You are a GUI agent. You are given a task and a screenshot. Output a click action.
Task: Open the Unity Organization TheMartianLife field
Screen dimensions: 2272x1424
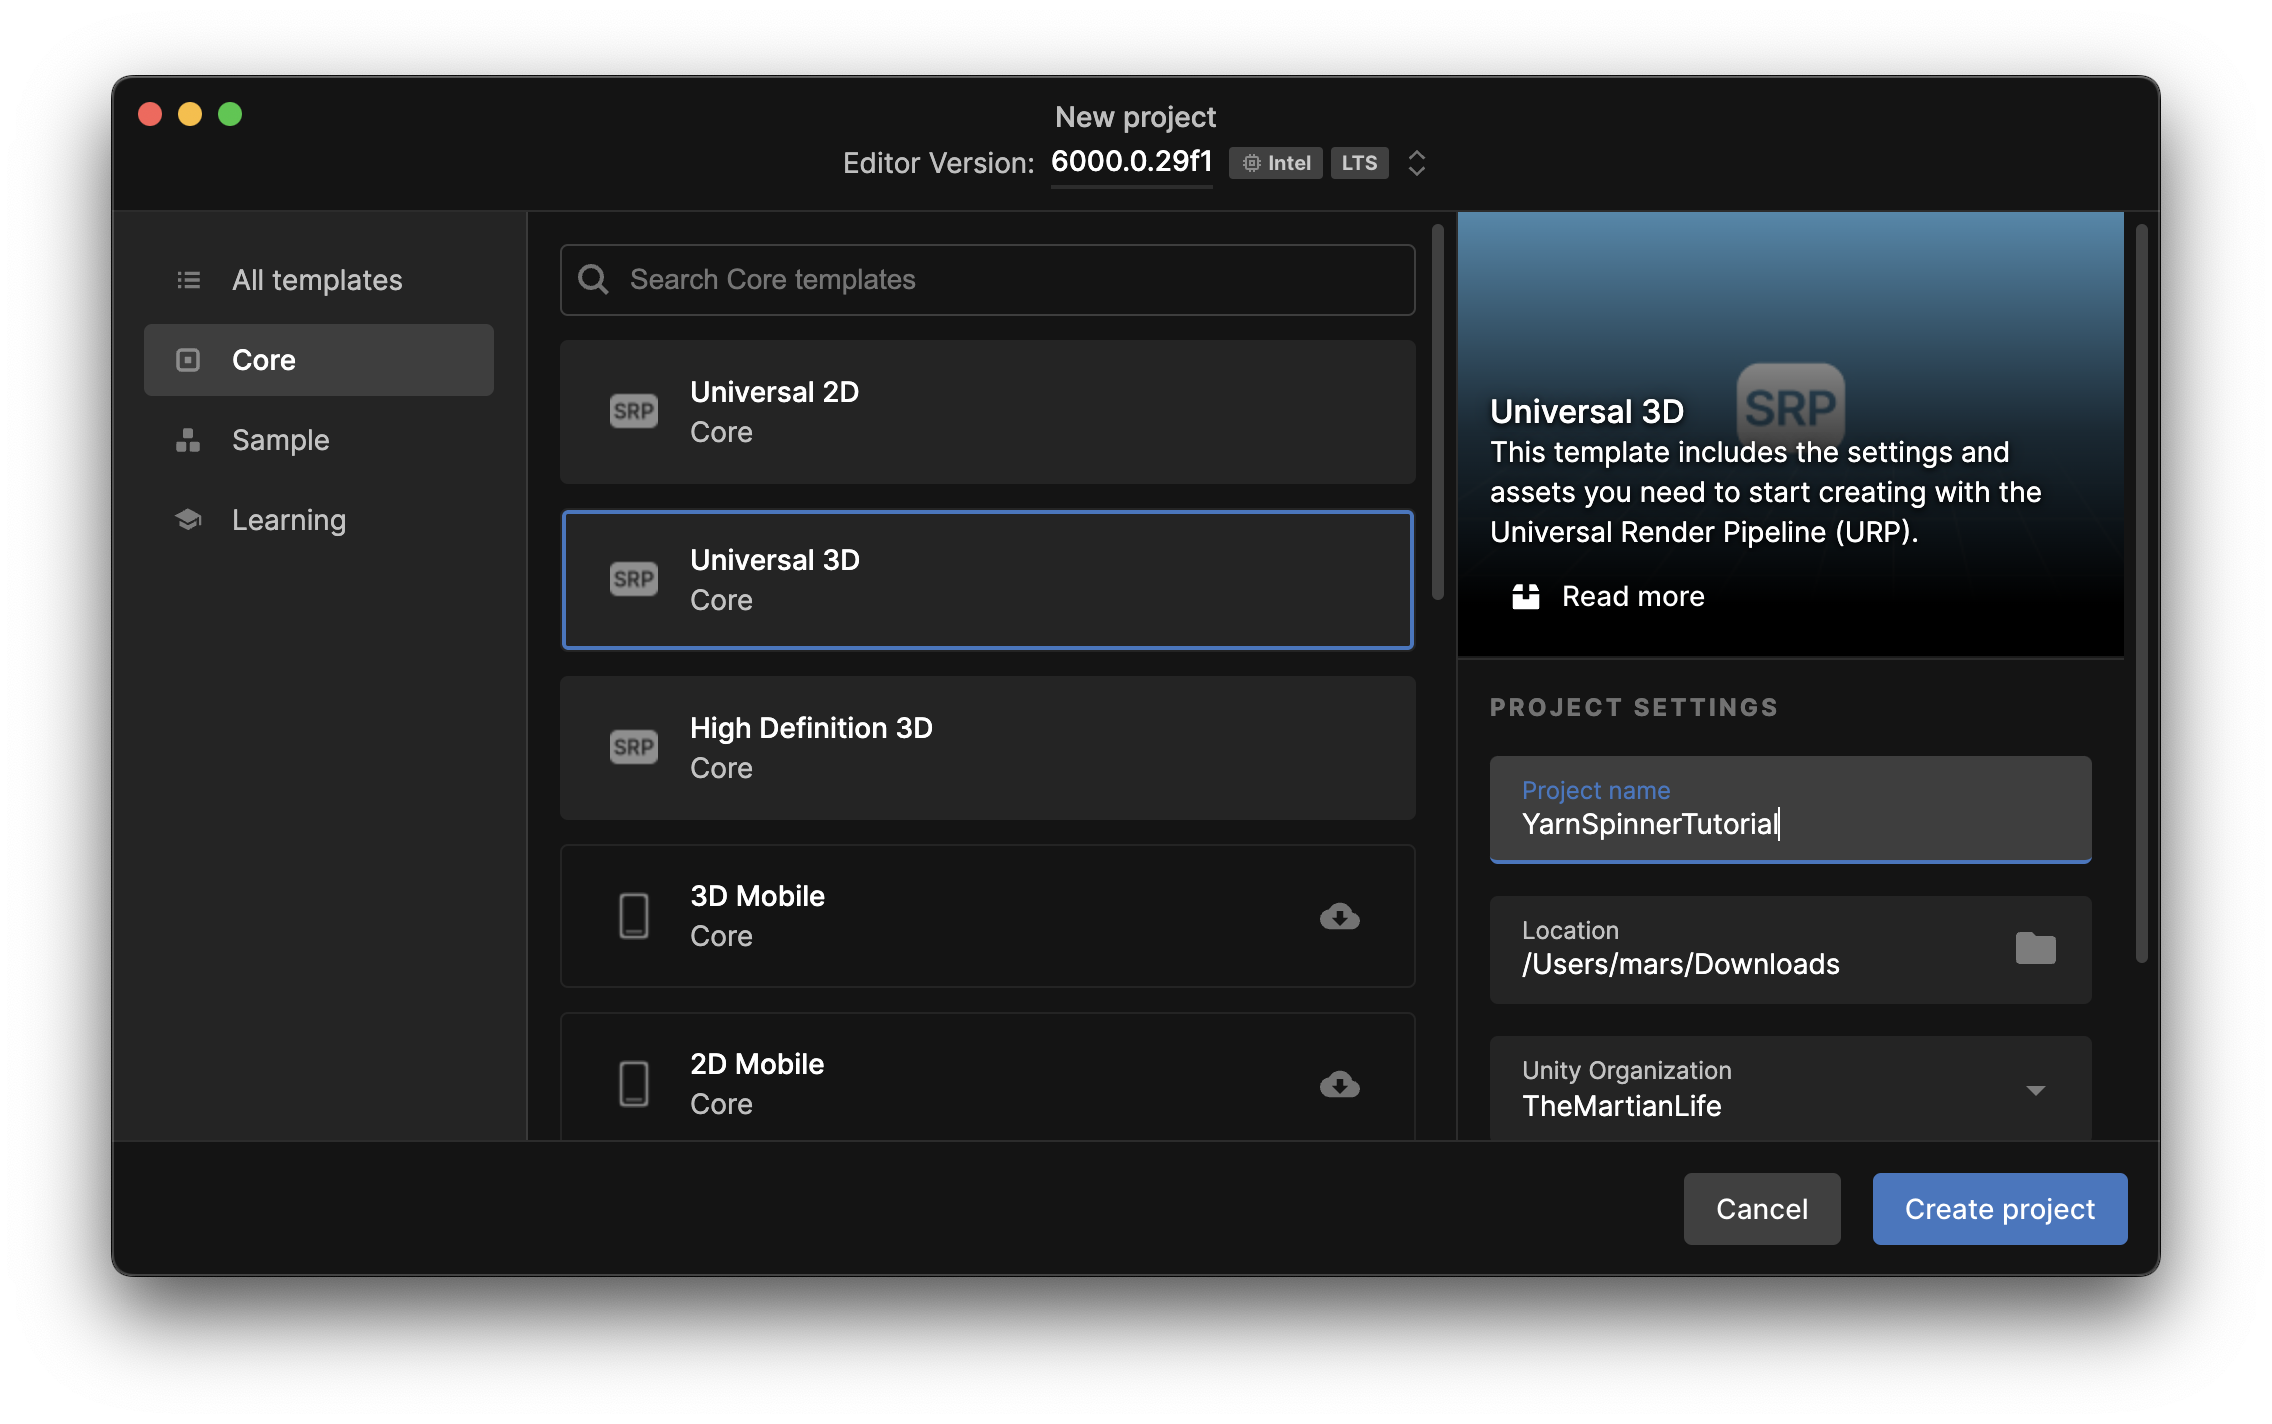1790,1088
